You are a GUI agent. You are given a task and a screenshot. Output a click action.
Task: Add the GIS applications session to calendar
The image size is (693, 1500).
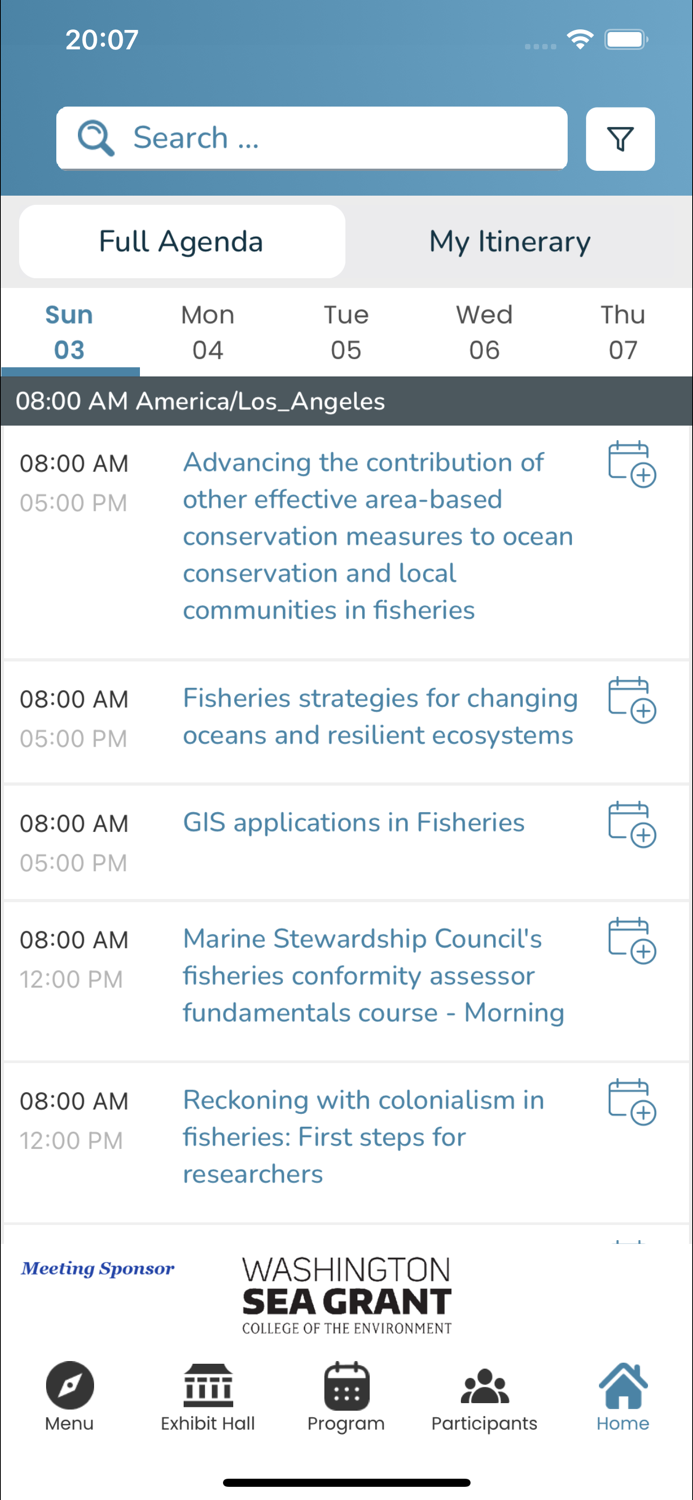pos(631,823)
